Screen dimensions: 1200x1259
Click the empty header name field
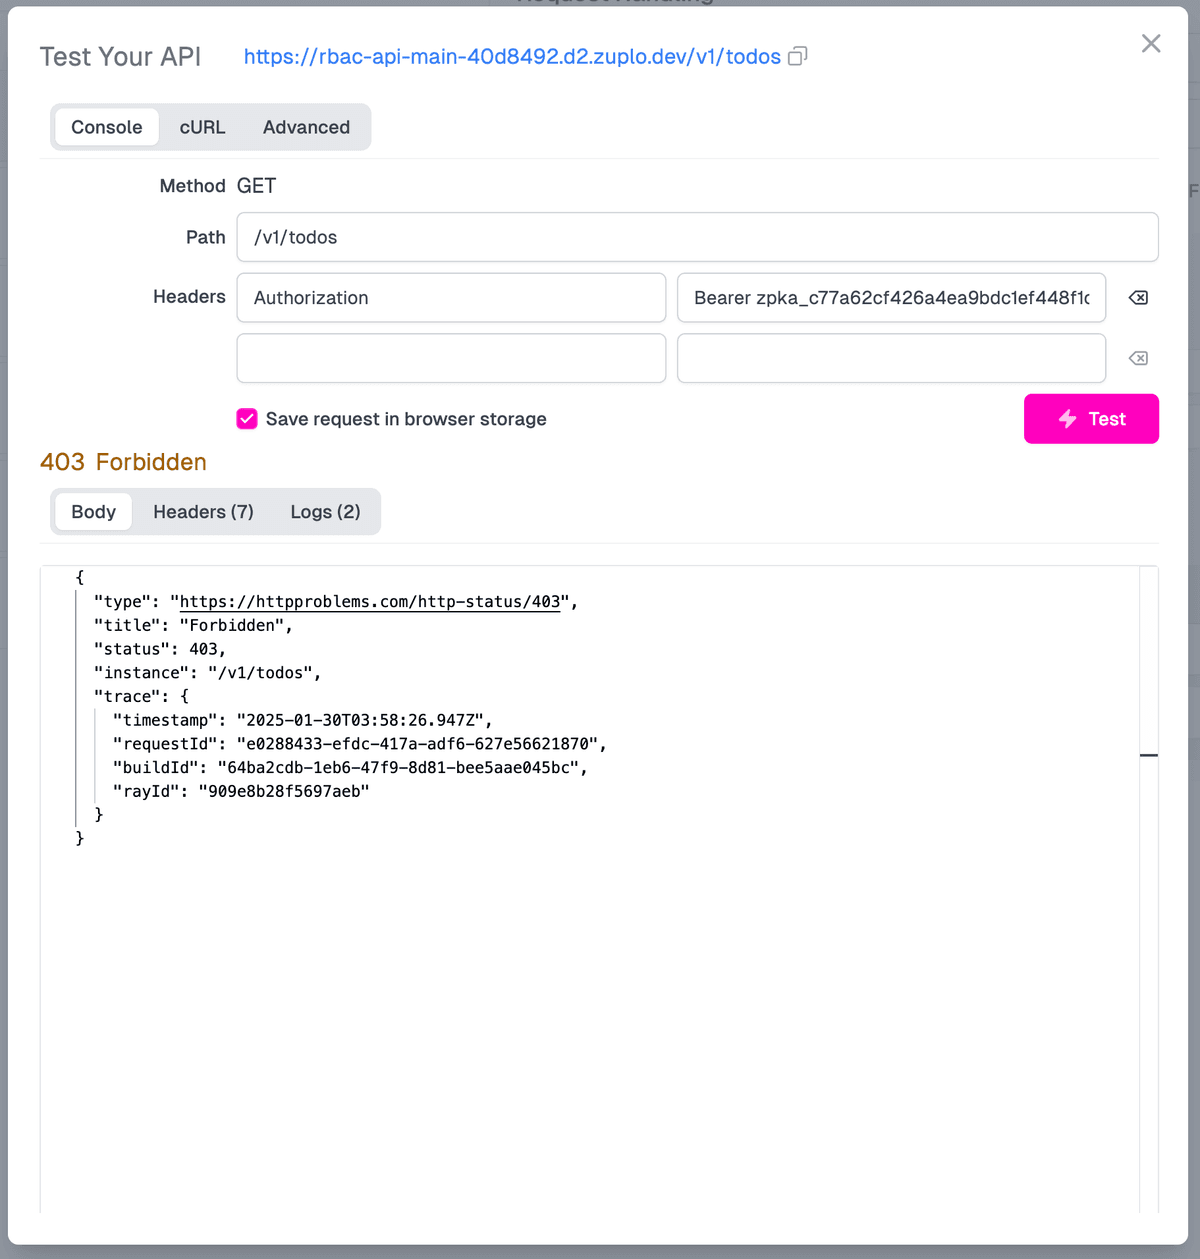click(x=451, y=359)
